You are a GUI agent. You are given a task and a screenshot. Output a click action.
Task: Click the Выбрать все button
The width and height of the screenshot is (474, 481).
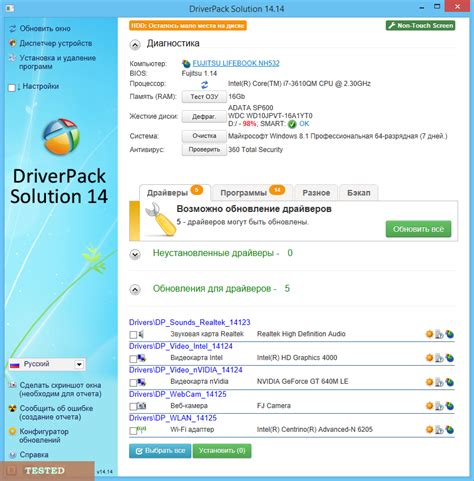(x=160, y=451)
